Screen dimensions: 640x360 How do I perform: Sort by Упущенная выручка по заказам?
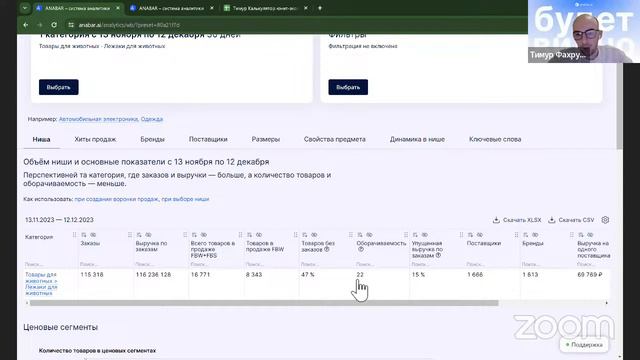[415, 235]
